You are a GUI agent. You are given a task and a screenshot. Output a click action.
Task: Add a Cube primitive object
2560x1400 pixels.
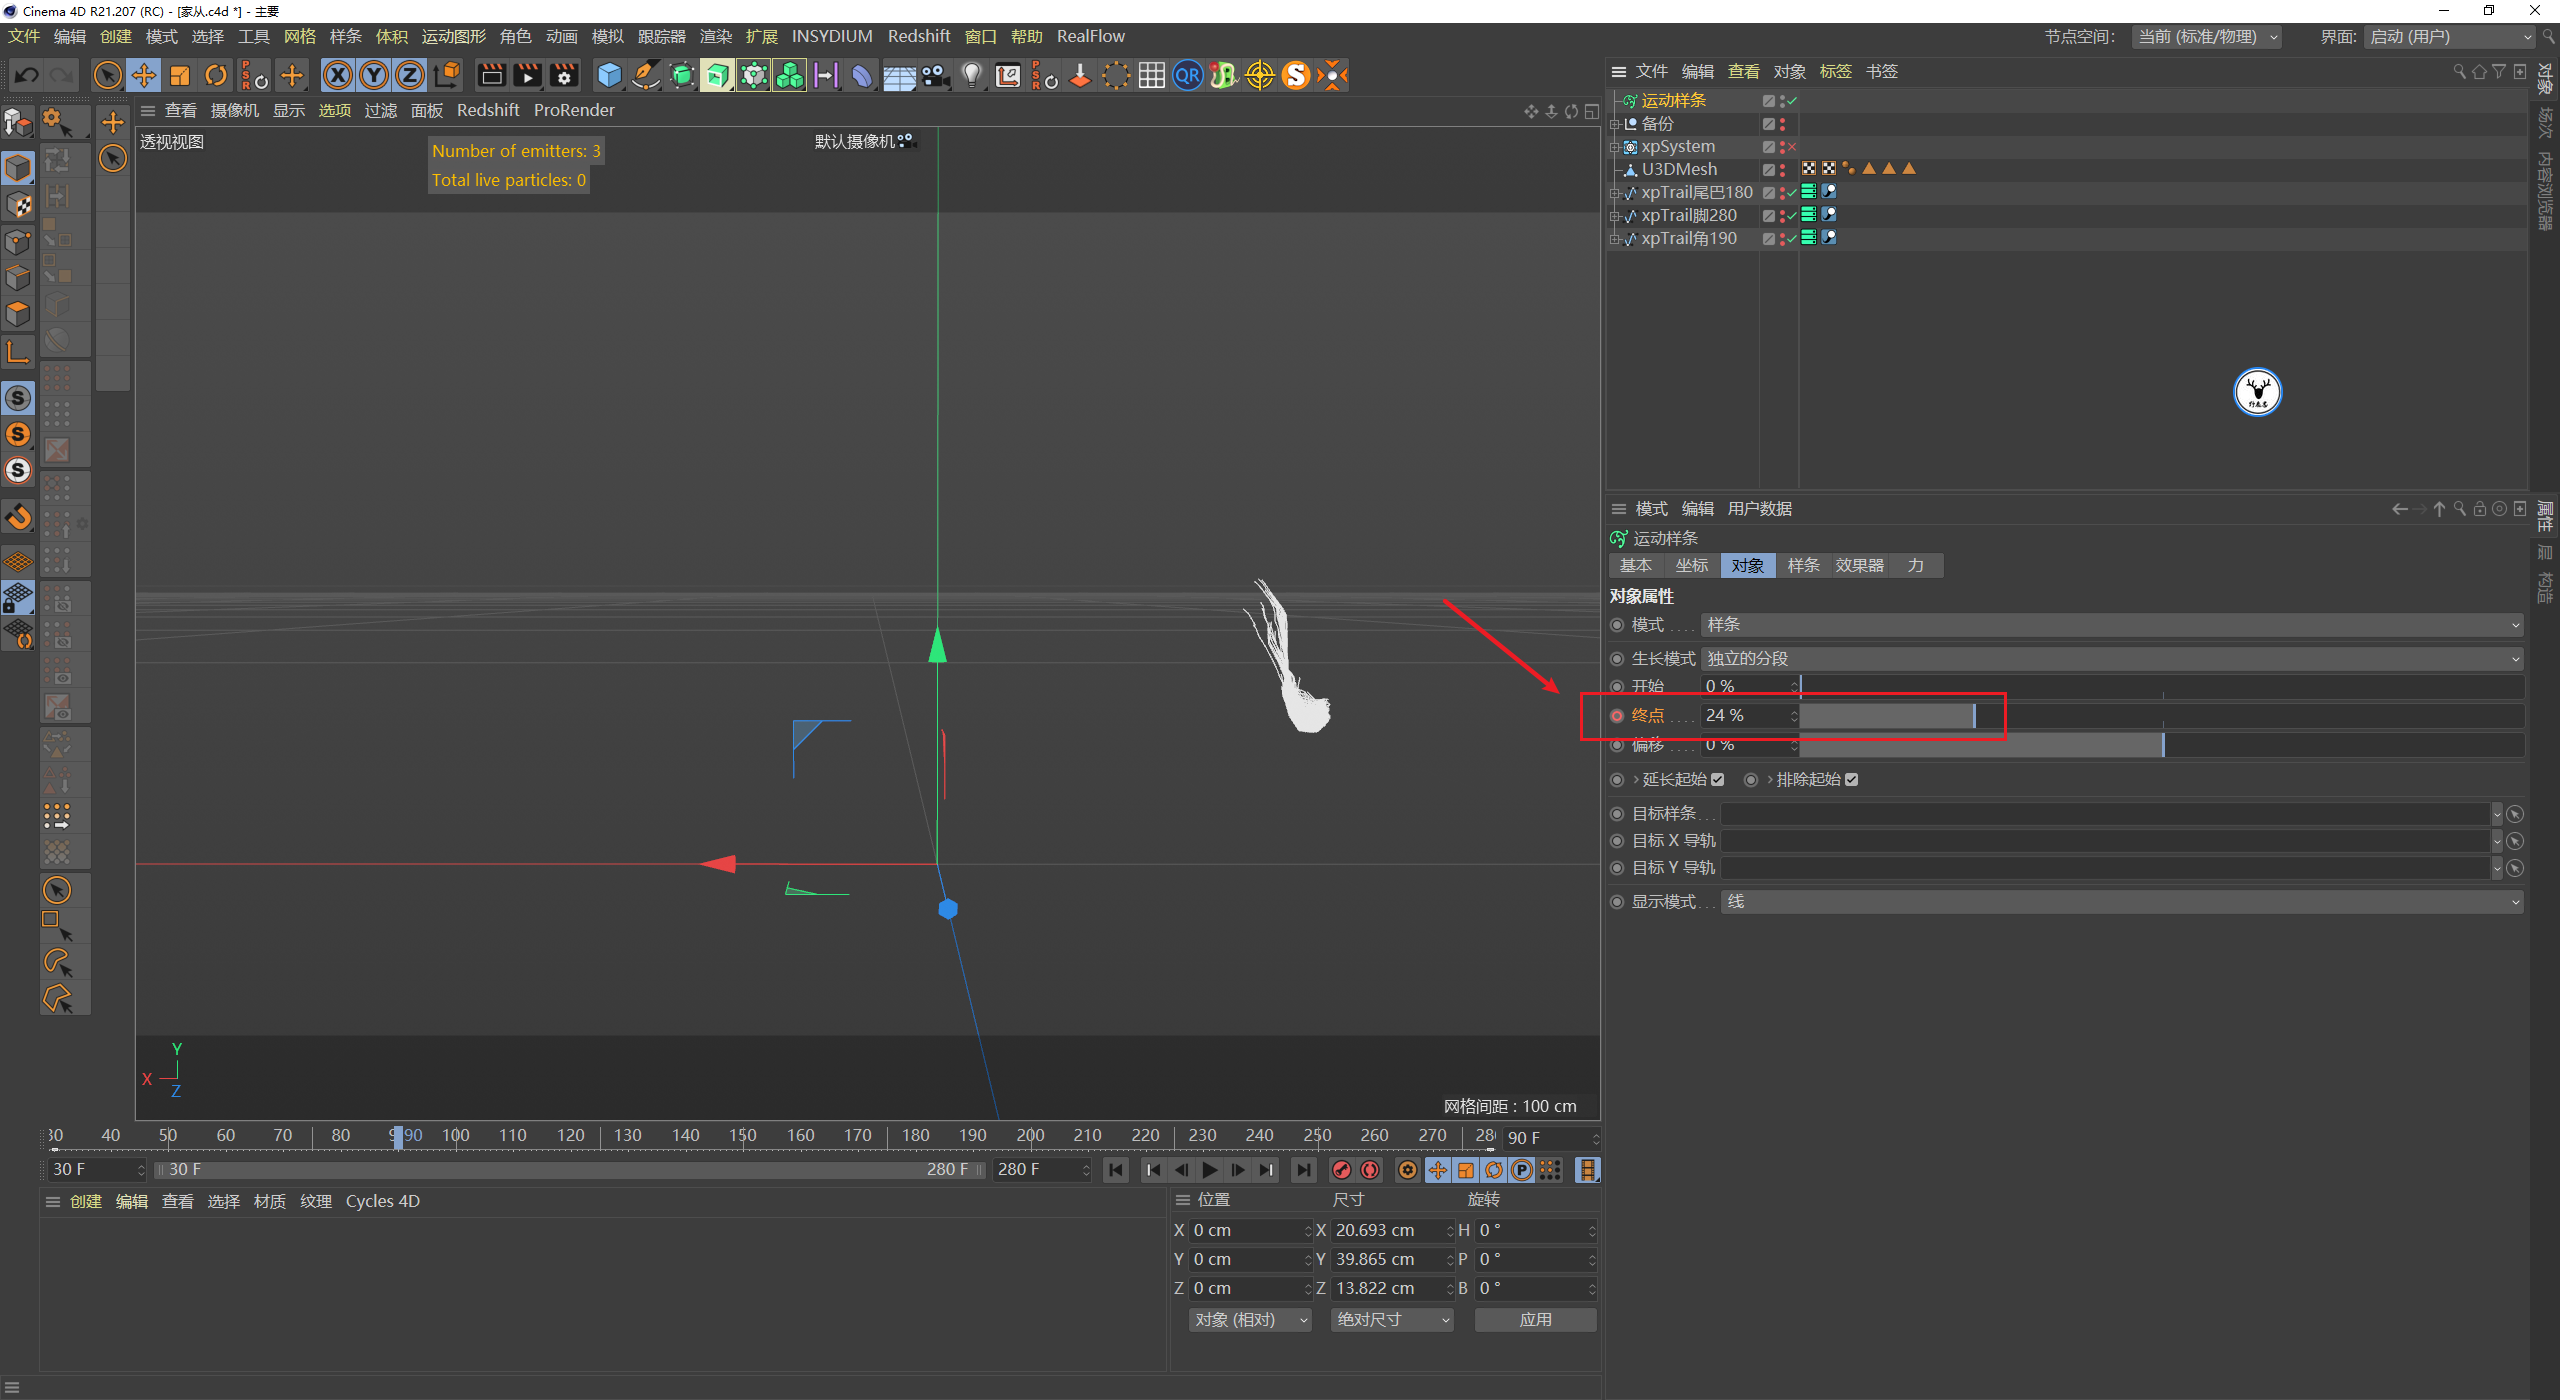coord(608,76)
